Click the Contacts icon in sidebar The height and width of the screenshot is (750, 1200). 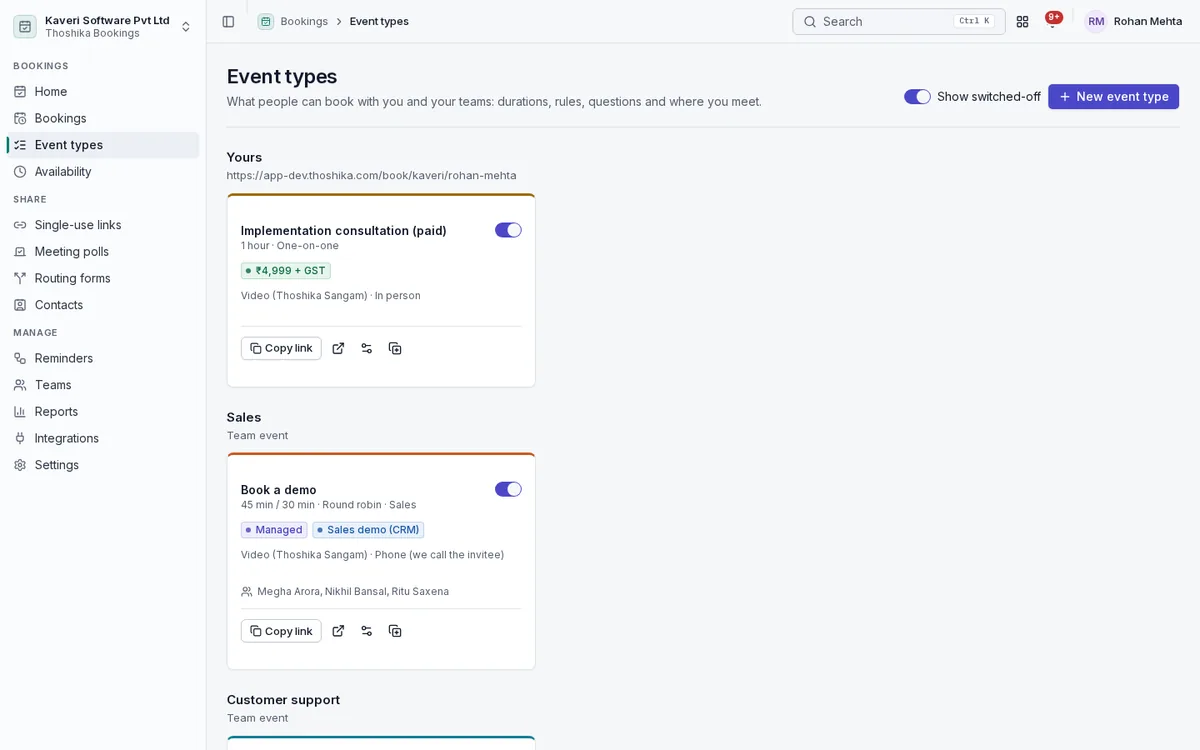click(20, 305)
